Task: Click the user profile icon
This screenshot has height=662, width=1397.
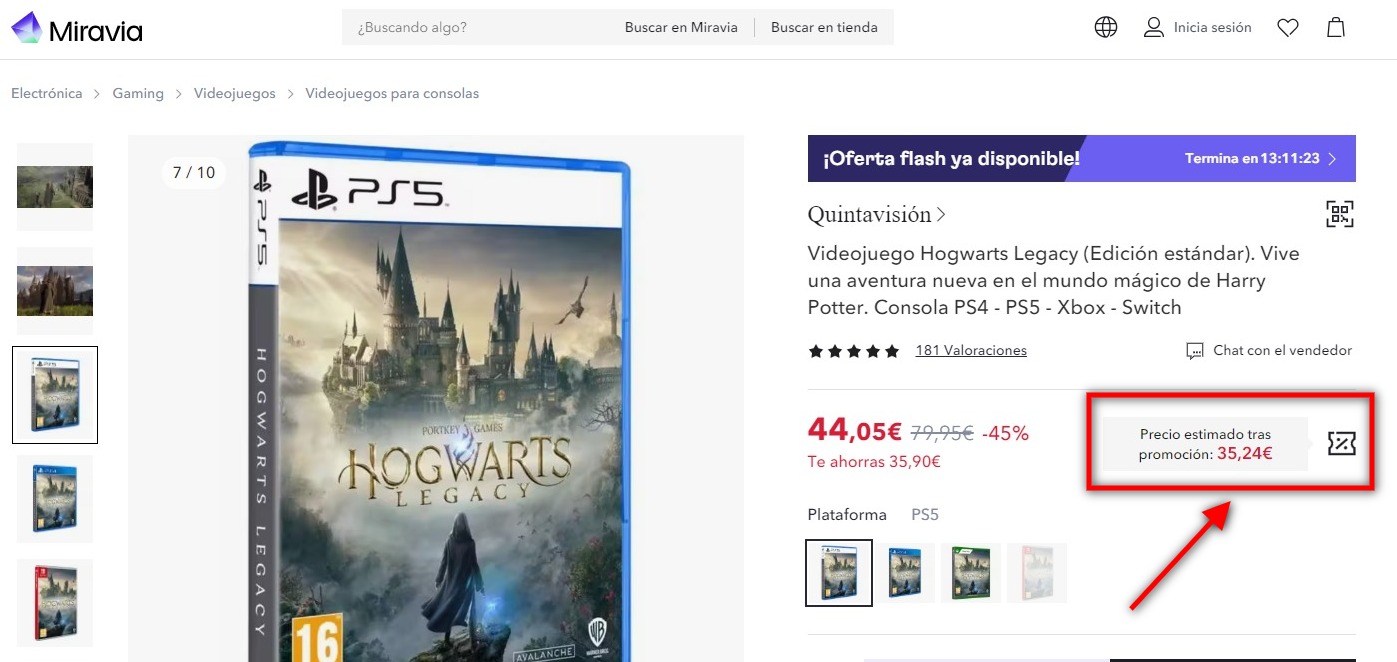Action: [x=1154, y=27]
